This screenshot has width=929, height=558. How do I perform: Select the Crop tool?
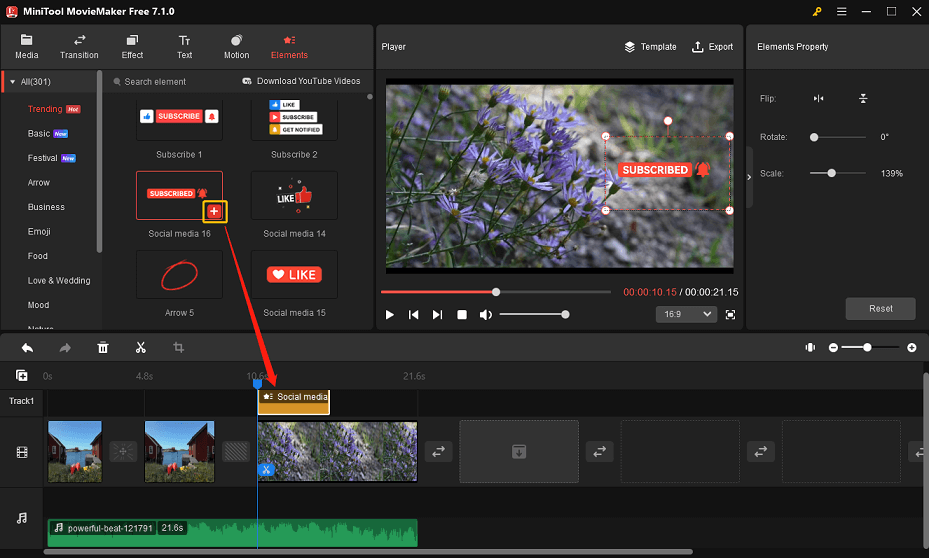(x=178, y=348)
